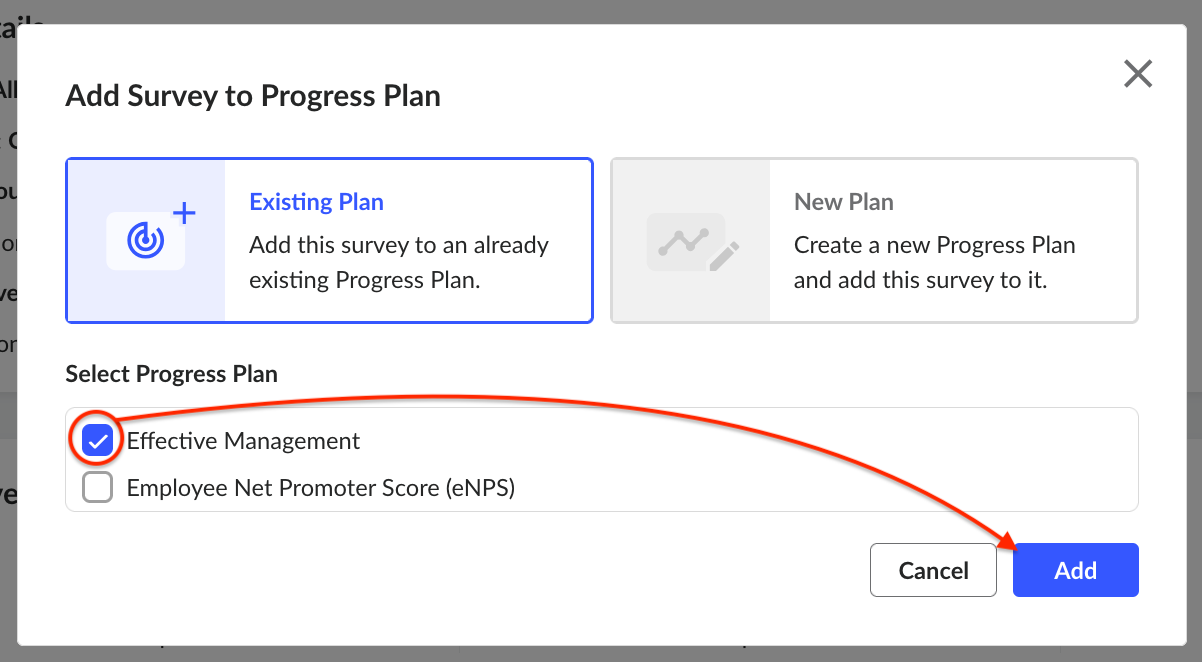This screenshot has width=1202, height=662.
Task: Close the Add Survey dialog with X
Action: (1138, 74)
